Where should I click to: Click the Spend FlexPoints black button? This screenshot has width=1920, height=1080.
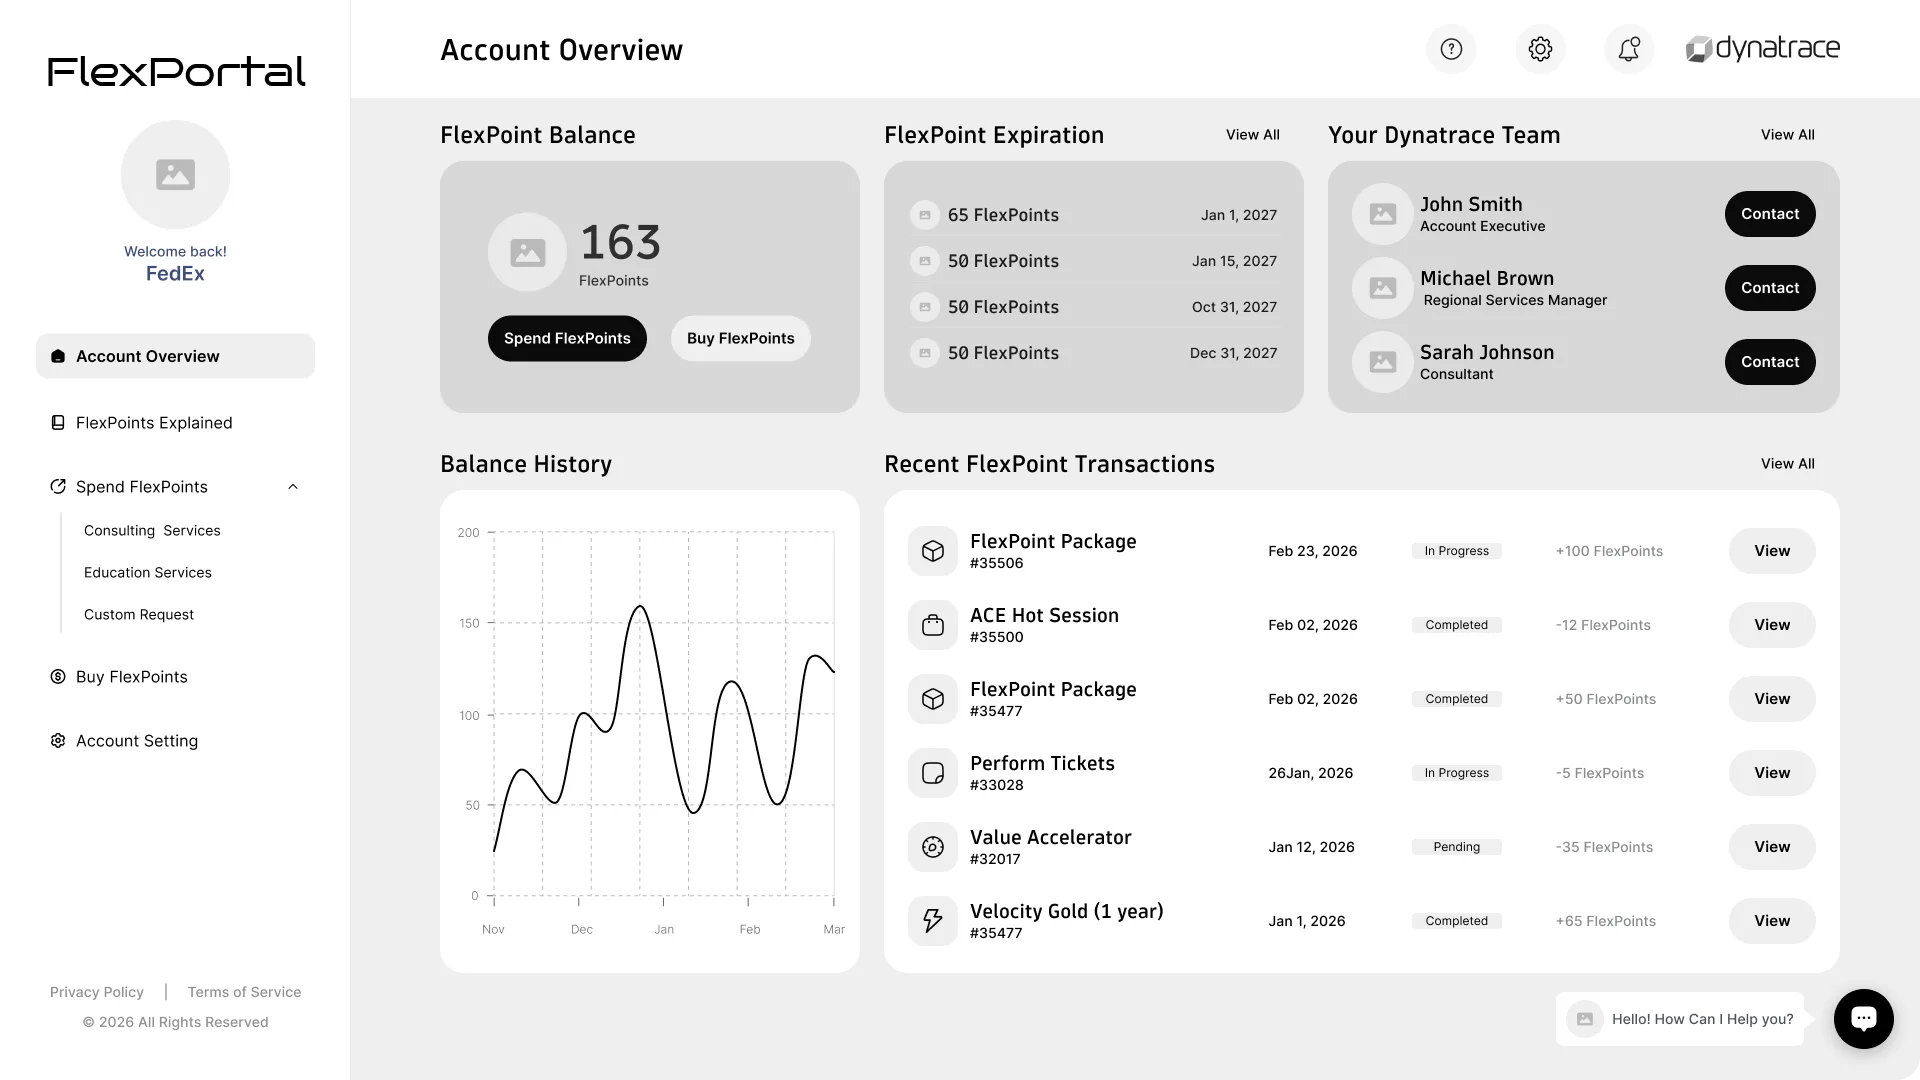[x=567, y=338]
